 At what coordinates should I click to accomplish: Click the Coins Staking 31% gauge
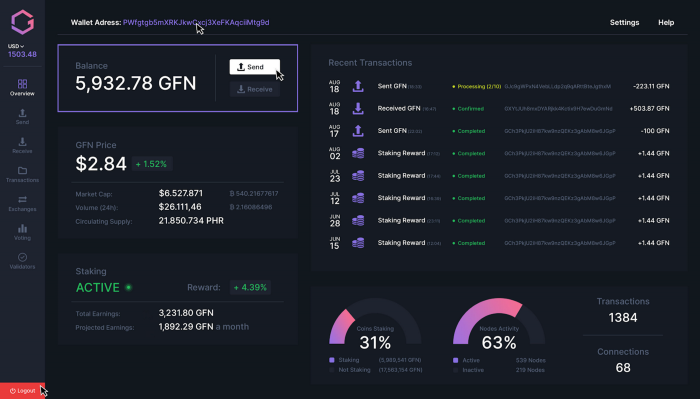click(x=375, y=322)
